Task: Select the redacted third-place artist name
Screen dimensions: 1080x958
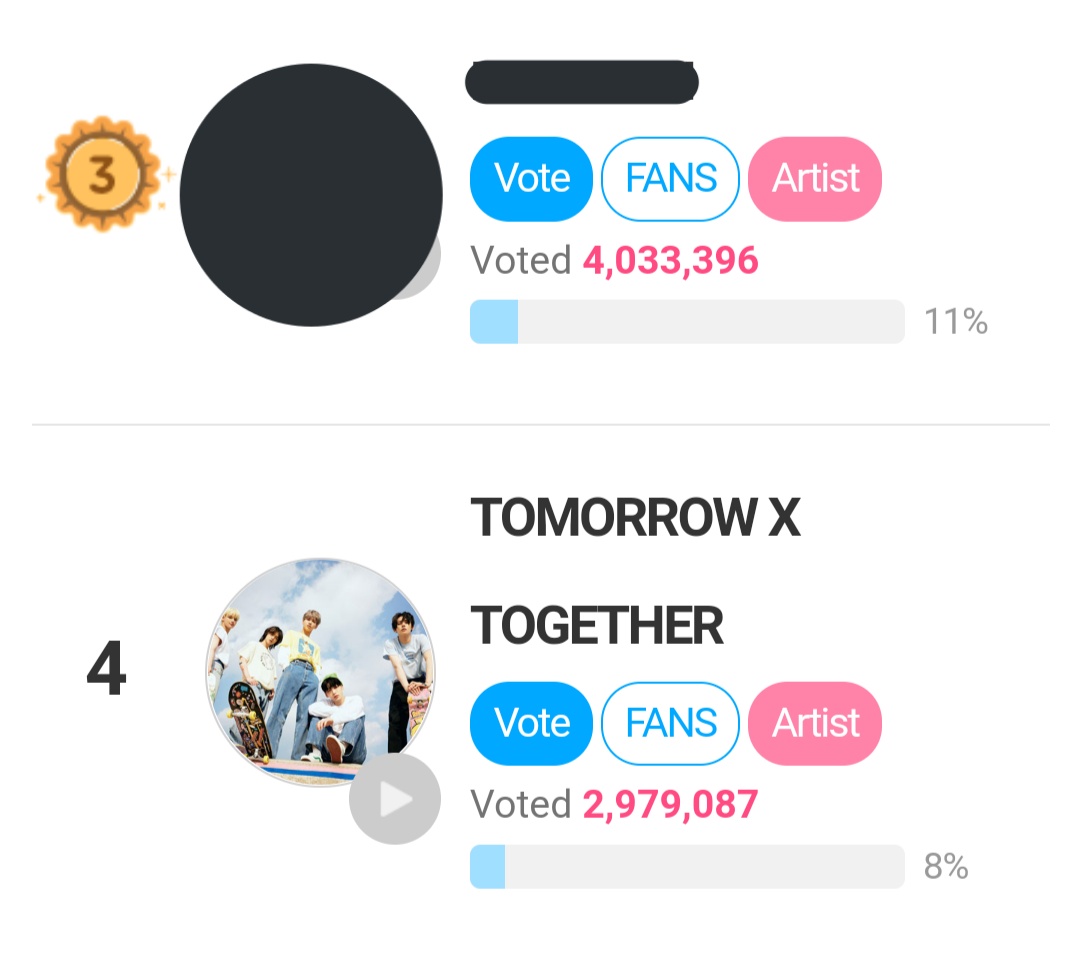Action: point(582,82)
